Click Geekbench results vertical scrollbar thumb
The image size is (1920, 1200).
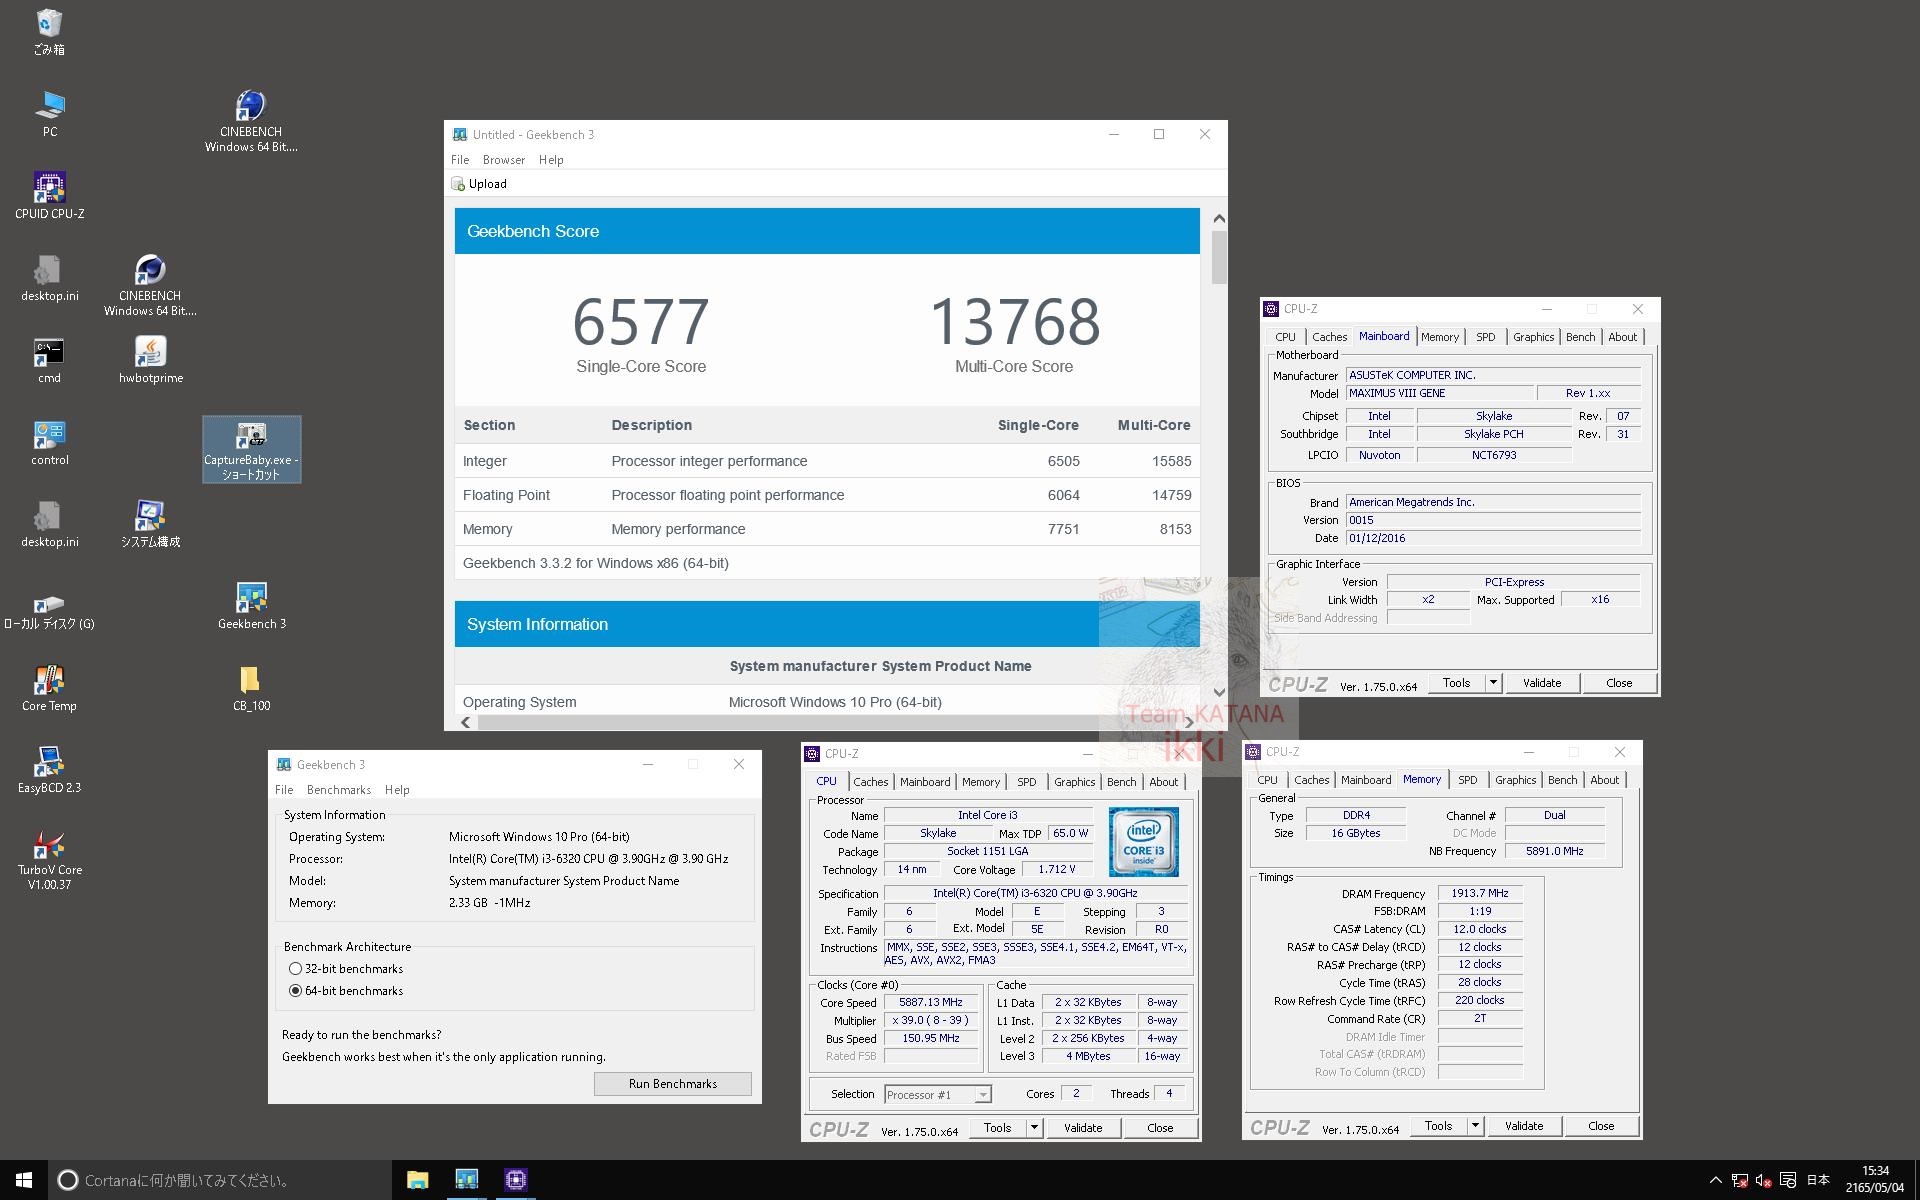pos(1219,257)
